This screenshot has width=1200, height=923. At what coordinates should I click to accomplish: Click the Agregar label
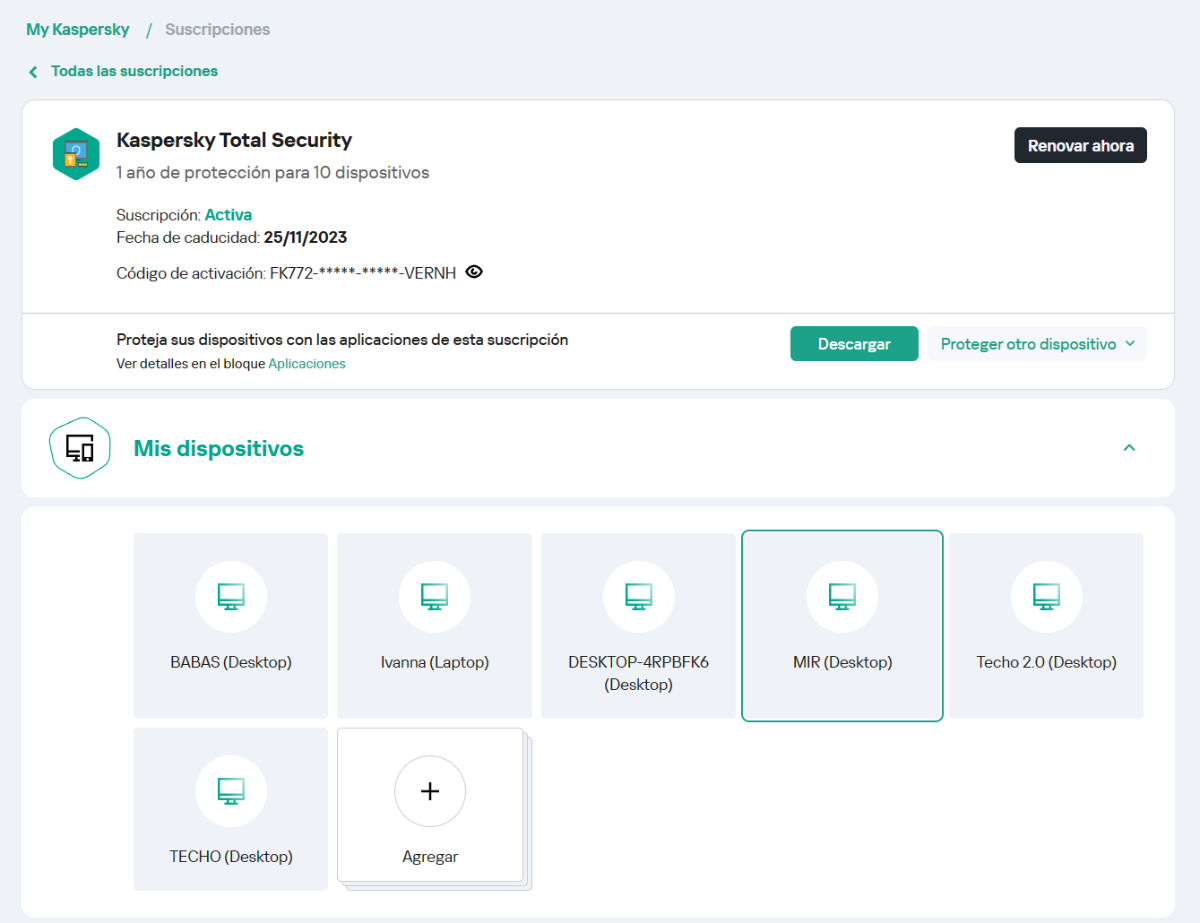point(430,857)
